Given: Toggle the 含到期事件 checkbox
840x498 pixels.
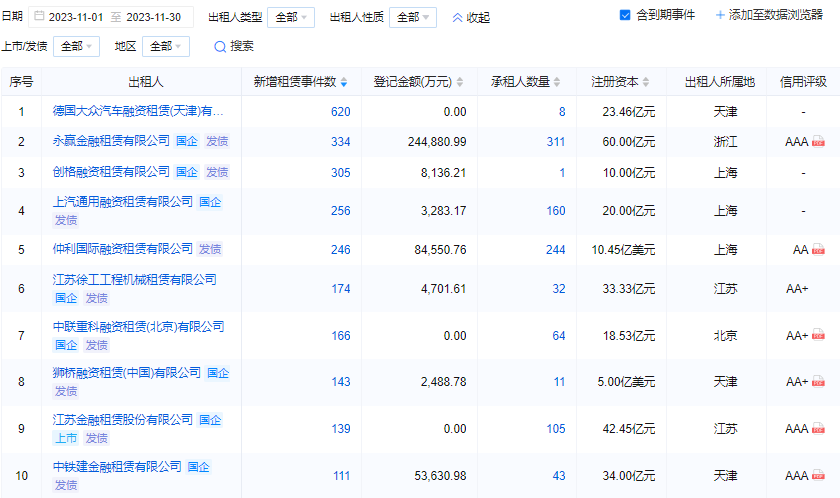Looking at the screenshot, I should point(625,15).
